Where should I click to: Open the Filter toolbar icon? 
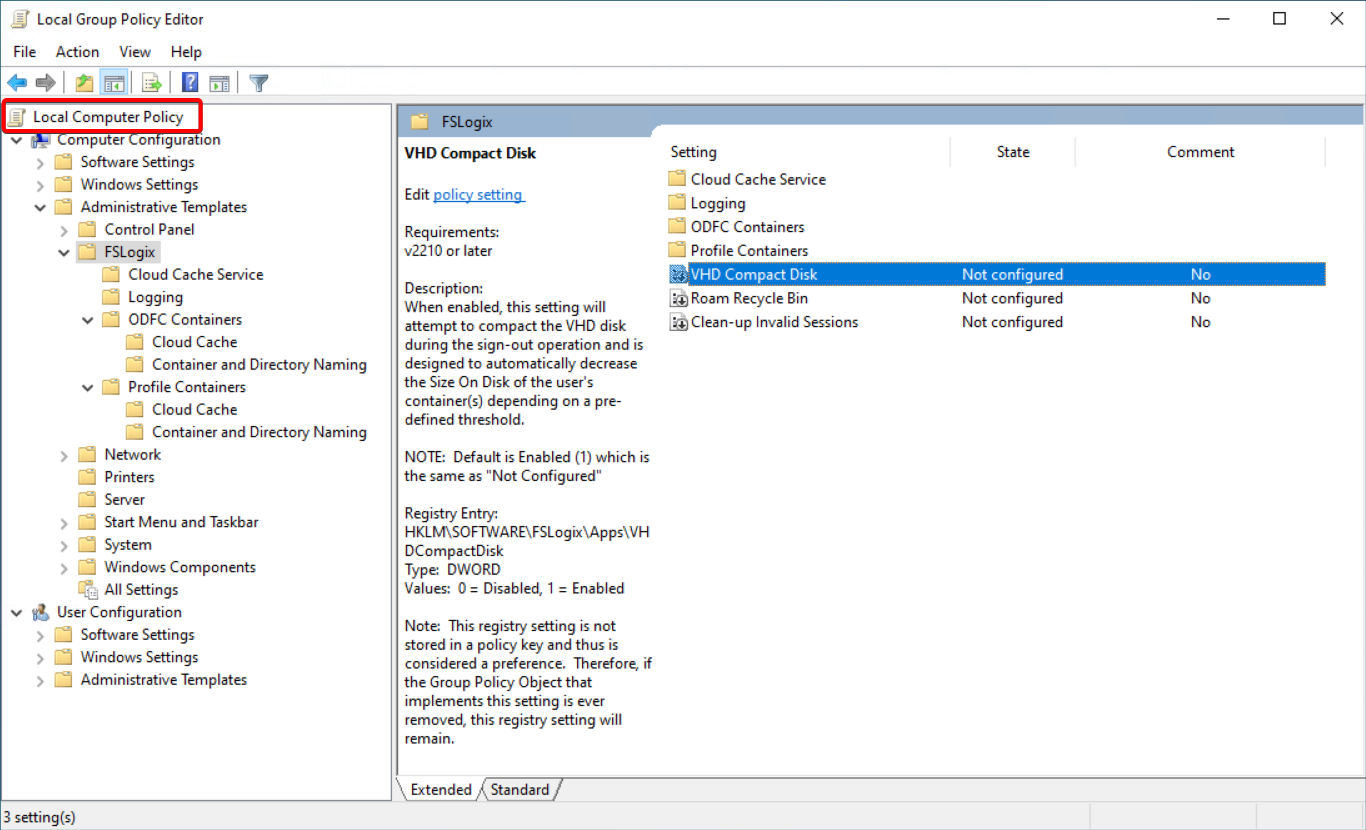pyautogui.click(x=258, y=82)
